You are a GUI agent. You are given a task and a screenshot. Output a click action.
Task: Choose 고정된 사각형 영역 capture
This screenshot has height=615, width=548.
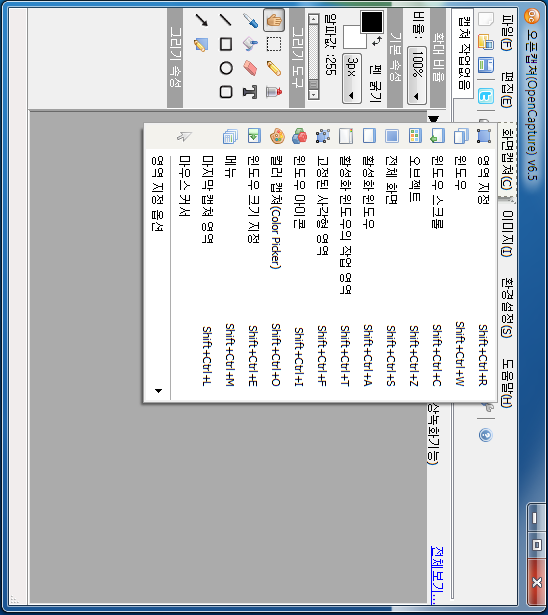(322, 263)
